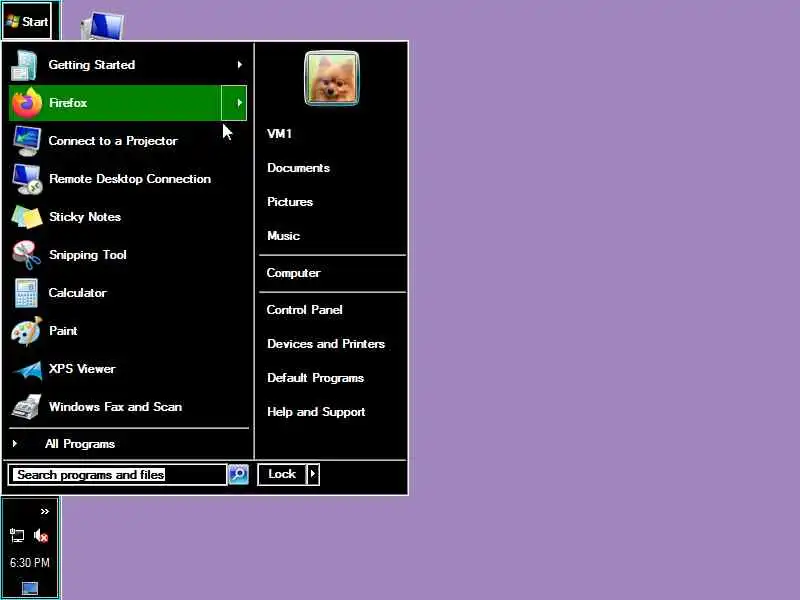This screenshot has height=600, width=800.
Task: Click the Remote Desktop Connection icon
Action: tap(27, 179)
